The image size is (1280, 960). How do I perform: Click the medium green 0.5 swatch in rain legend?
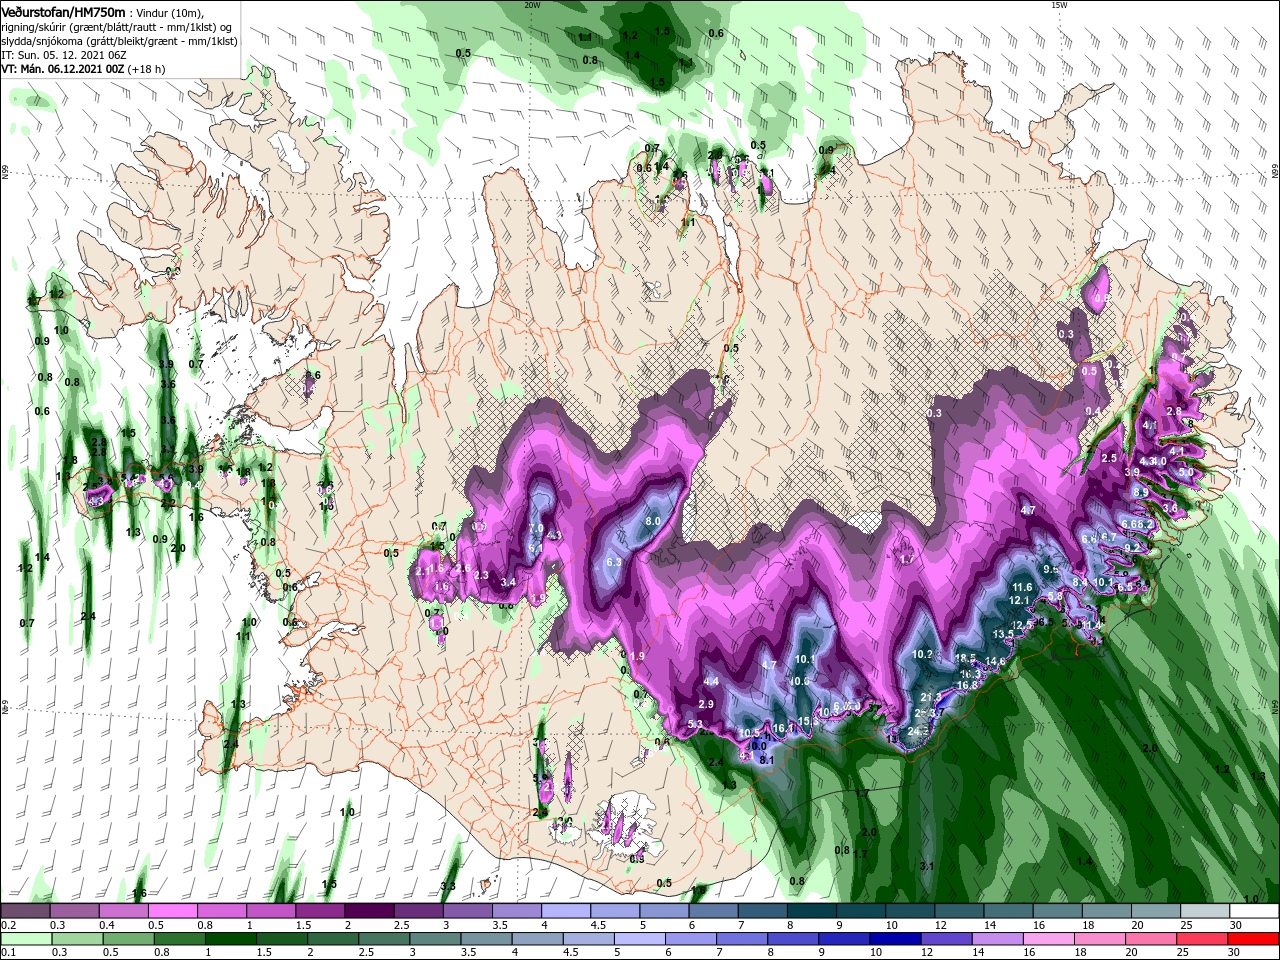coord(128,939)
